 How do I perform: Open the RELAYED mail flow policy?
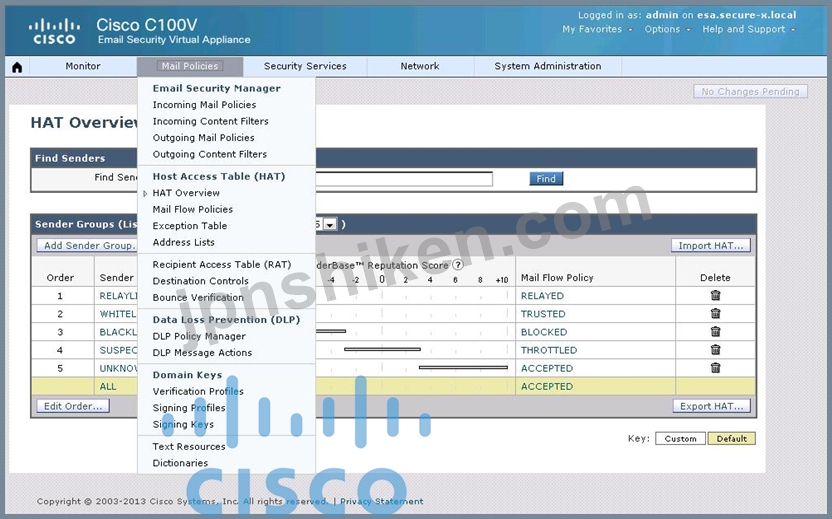click(542, 296)
